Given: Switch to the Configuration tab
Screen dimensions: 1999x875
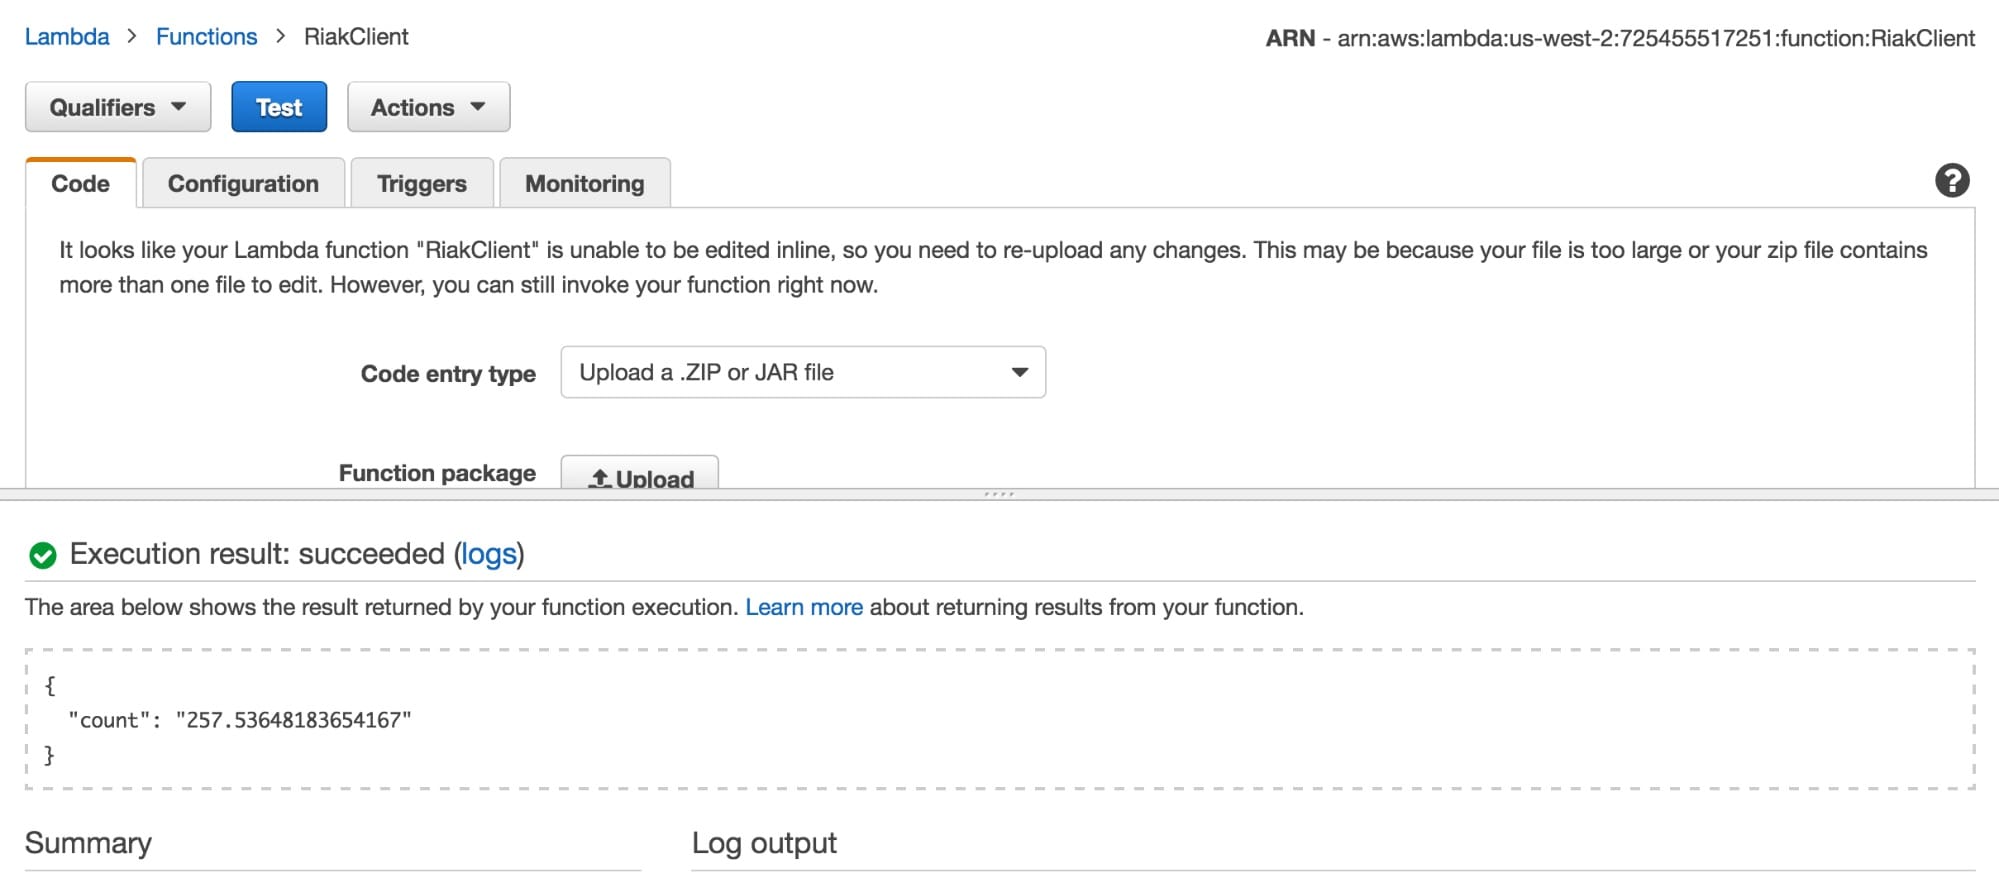Looking at the screenshot, I should [243, 184].
